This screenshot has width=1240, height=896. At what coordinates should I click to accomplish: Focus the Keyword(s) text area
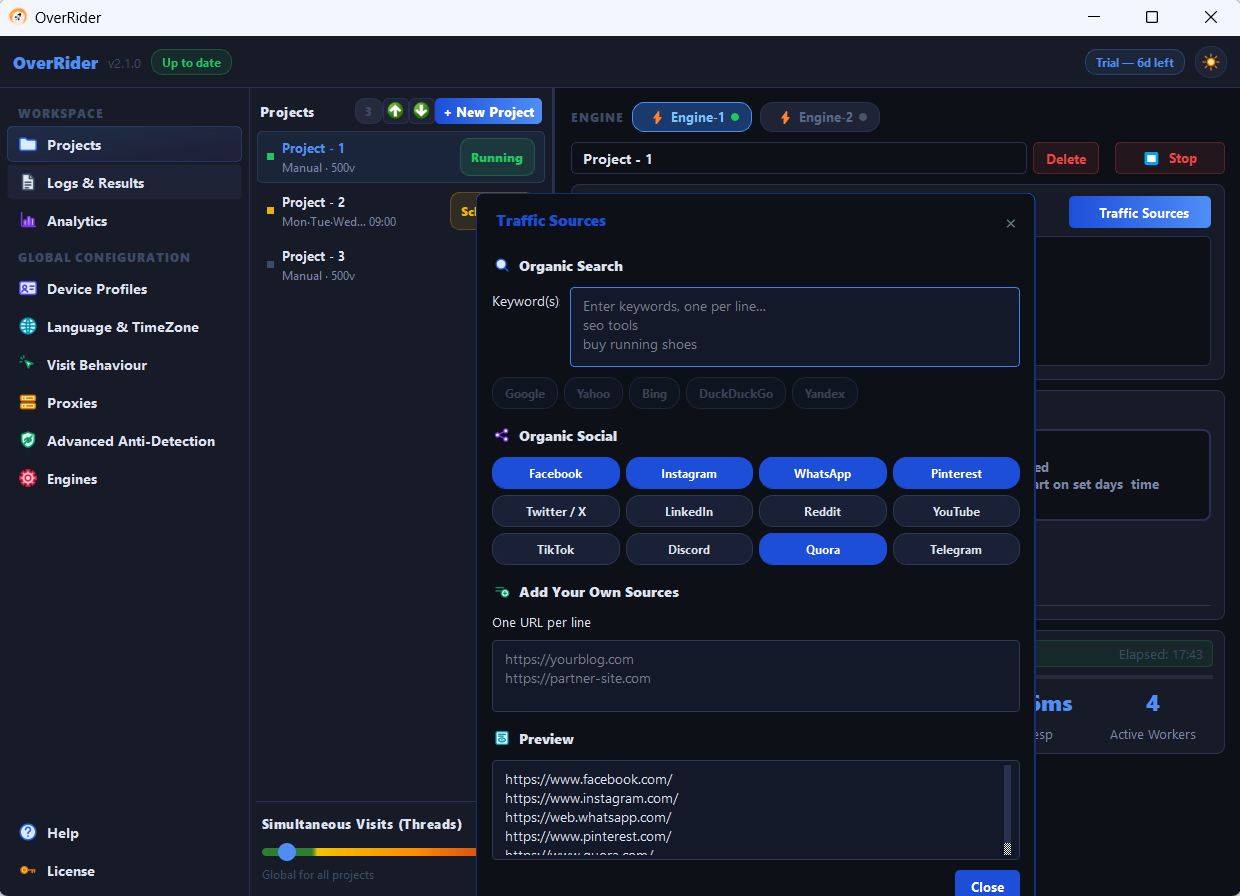pyautogui.click(x=795, y=327)
